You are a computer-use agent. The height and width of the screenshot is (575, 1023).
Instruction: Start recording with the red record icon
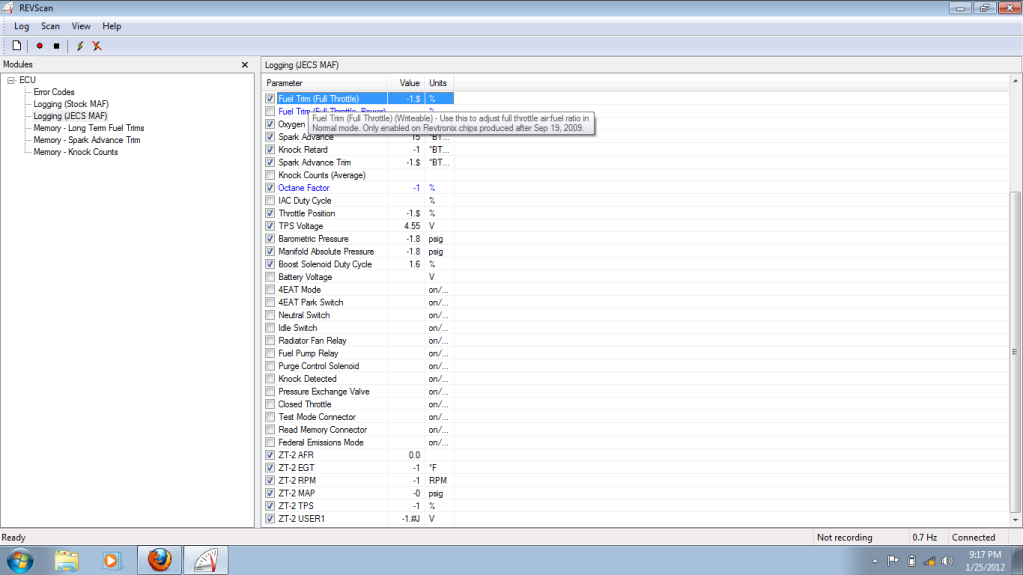click(x=39, y=46)
